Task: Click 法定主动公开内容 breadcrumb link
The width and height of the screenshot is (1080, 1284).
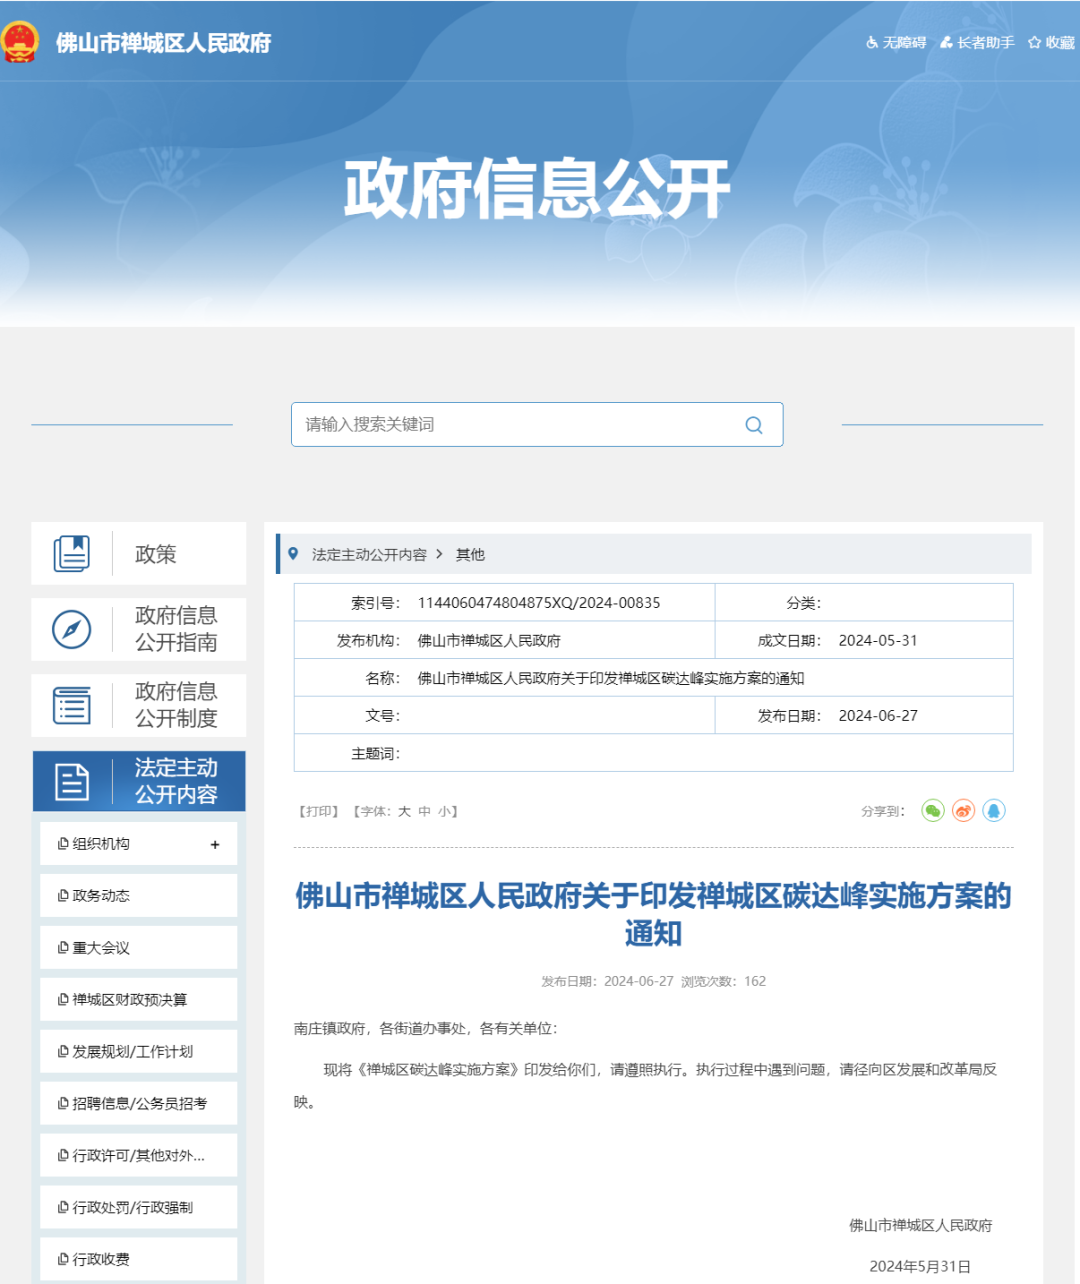Action: click(369, 555)
